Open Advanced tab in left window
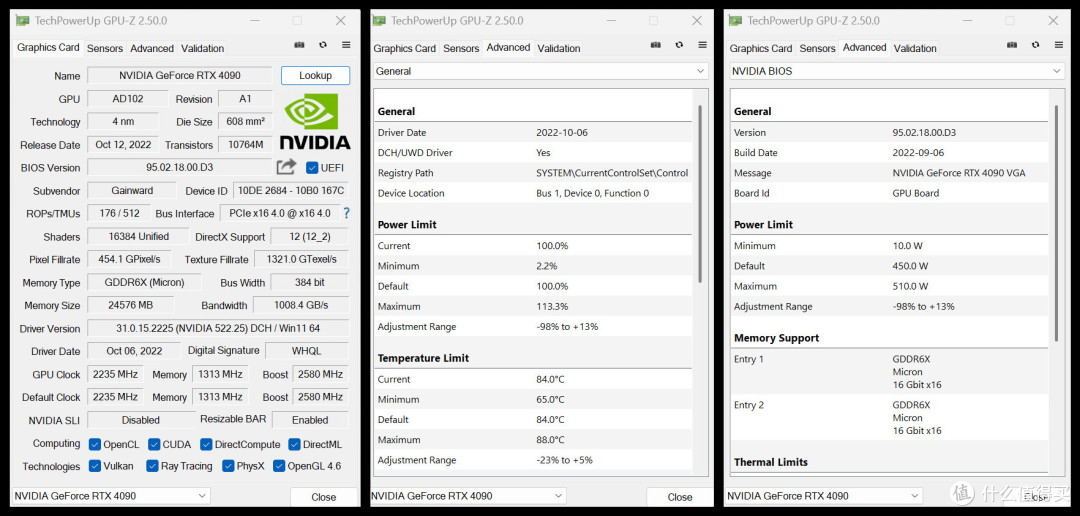This screenshot has width=1080, height=516. pos(152,48)
